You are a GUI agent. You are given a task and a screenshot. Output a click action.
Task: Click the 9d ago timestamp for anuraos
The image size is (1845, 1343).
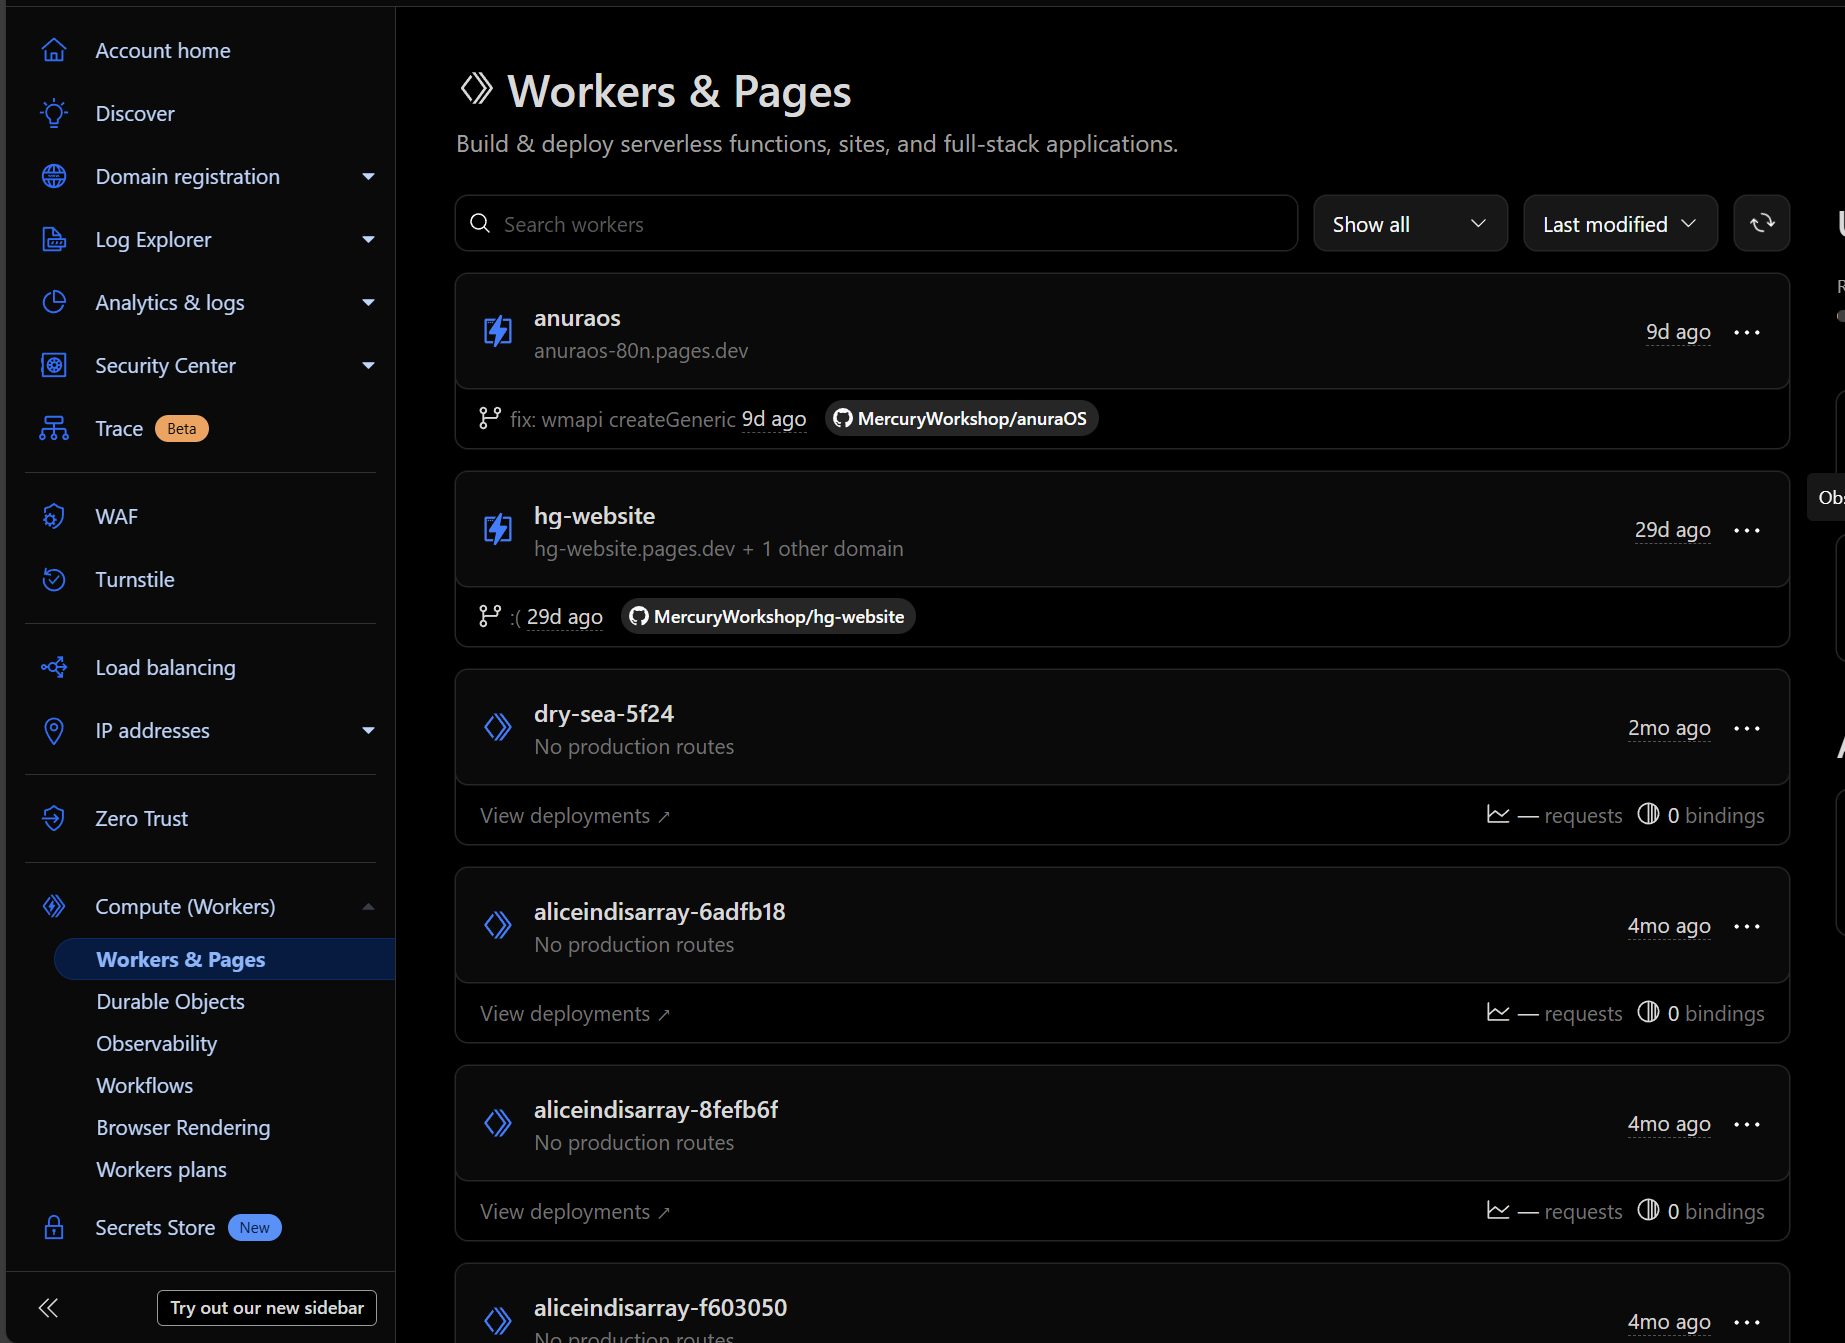coord(1678,332)
